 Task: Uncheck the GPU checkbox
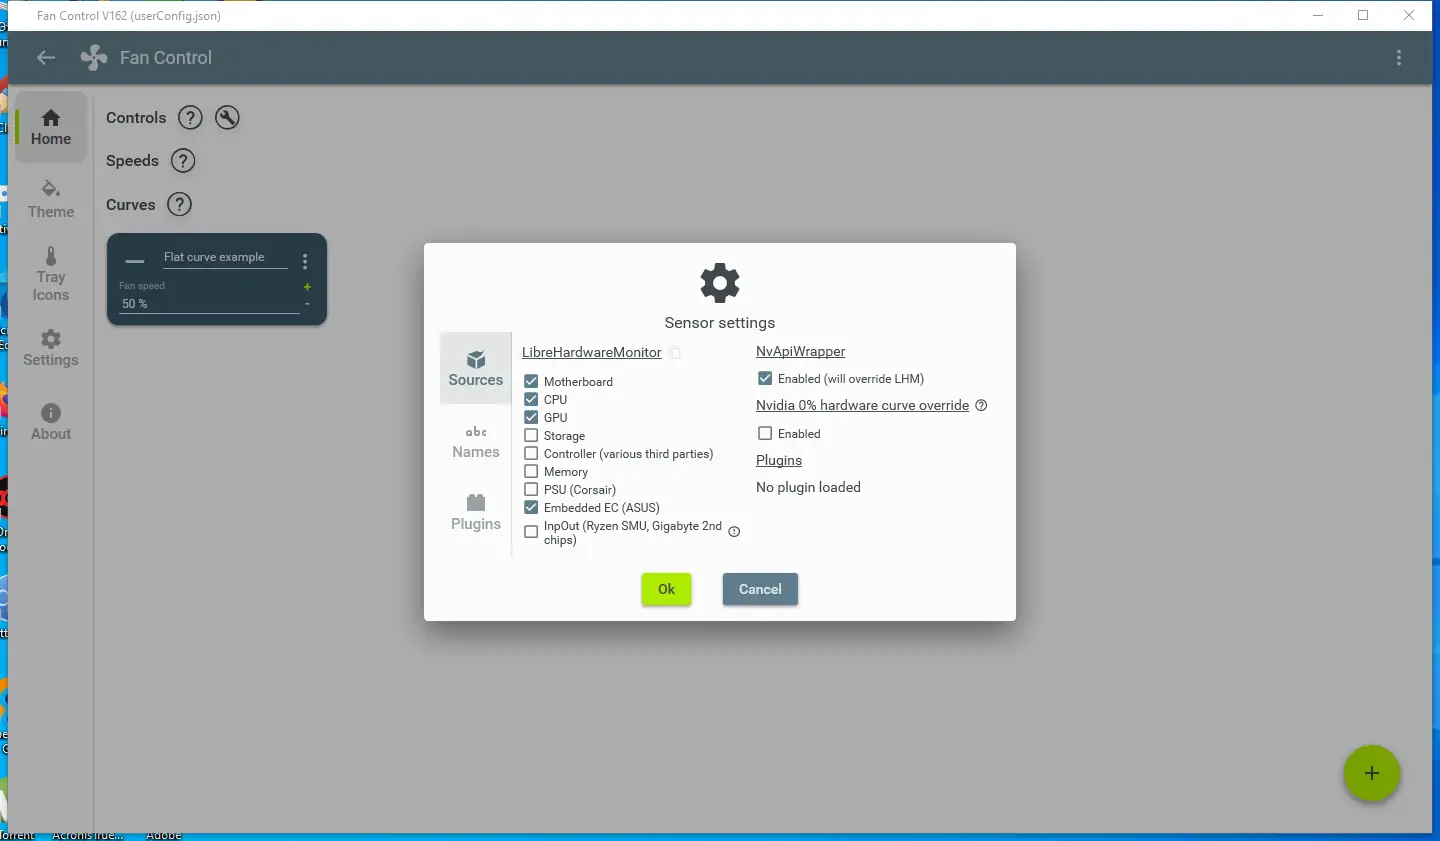[x=531, y=417]
